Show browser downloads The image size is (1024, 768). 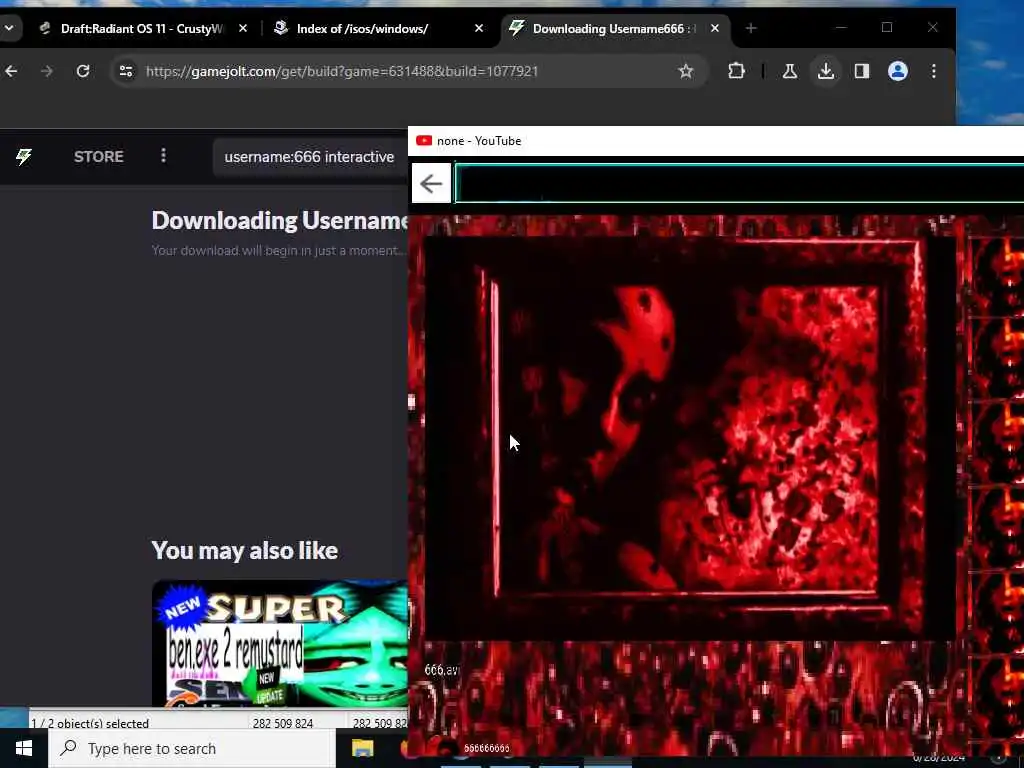825,71
